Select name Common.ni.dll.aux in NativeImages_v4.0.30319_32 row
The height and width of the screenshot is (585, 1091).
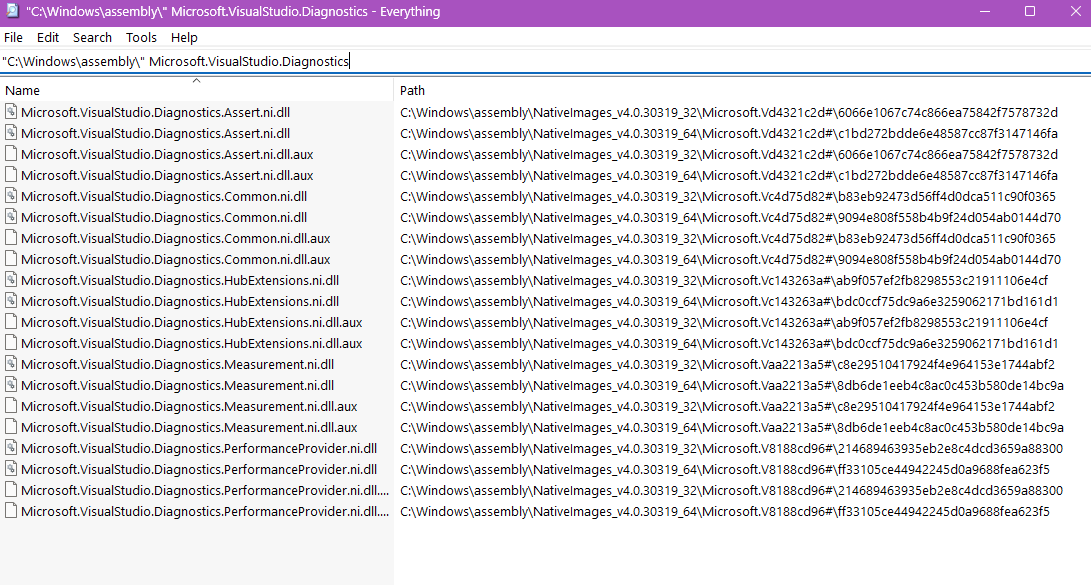coord(175,238)
